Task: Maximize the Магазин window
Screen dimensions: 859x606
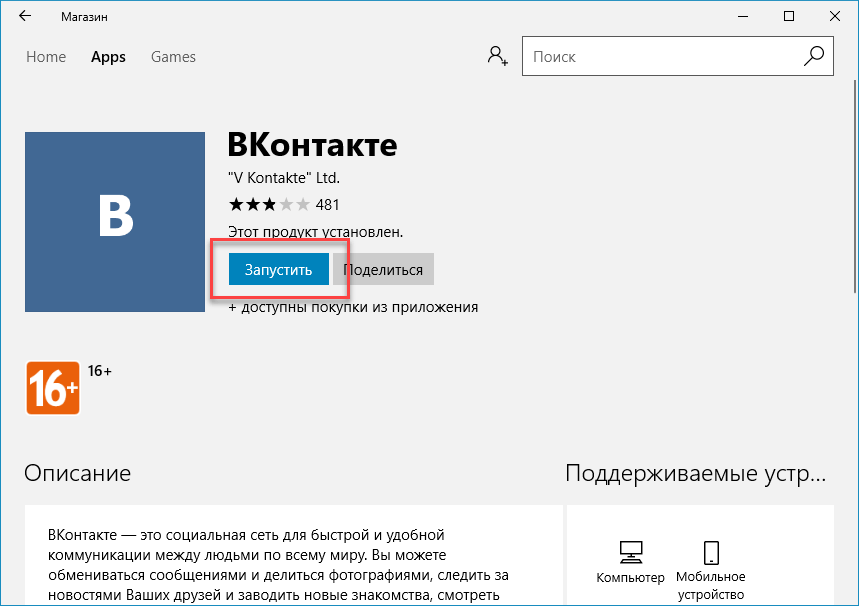Action: [789, 16]
